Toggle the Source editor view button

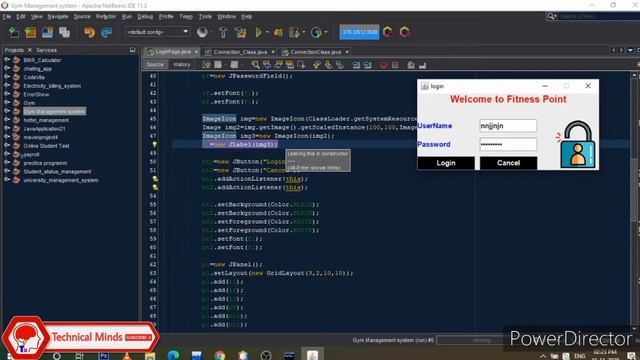pos(155,64)
